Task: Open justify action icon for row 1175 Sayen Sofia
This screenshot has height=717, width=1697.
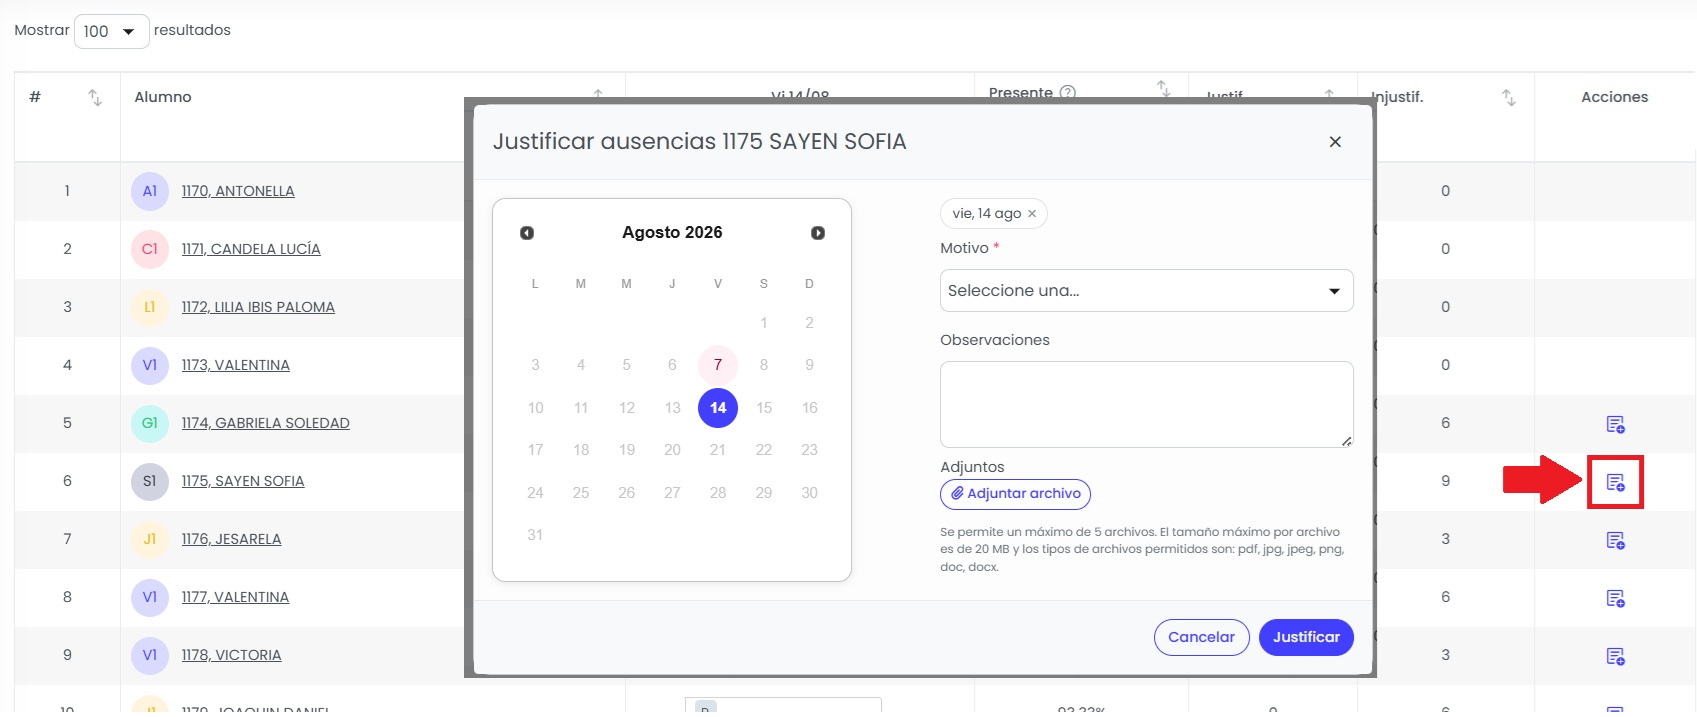Action: click(x=1615, y=482)
